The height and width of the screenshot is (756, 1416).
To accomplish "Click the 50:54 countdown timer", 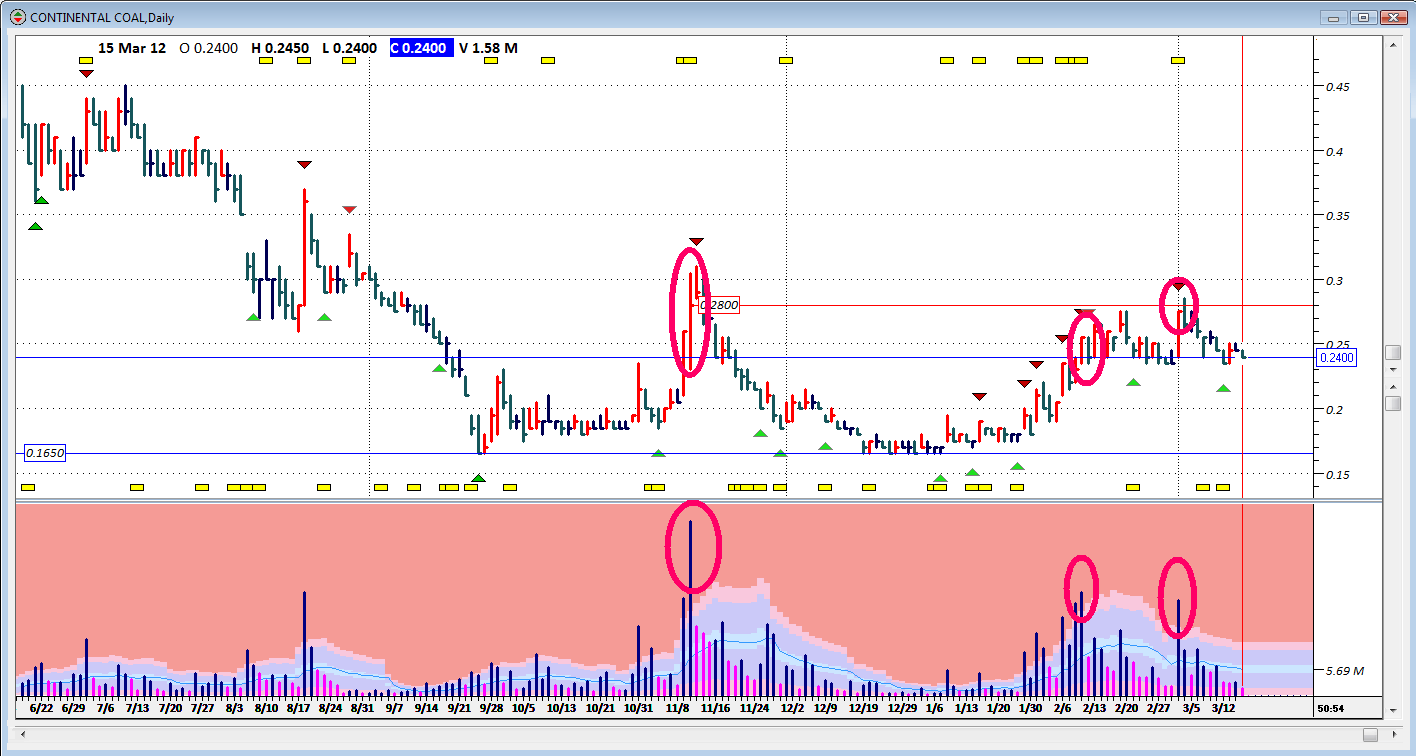I will click(1329, 708).
